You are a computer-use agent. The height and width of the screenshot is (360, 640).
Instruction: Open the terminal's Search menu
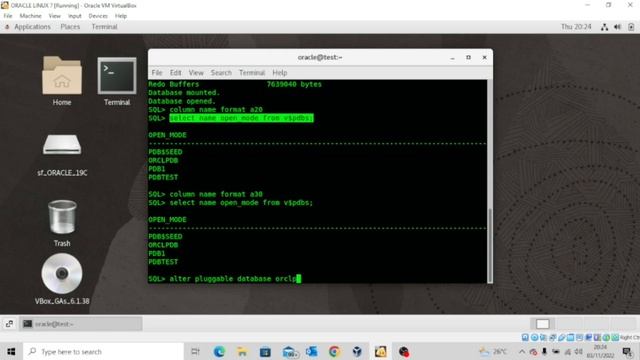point(221,73)
